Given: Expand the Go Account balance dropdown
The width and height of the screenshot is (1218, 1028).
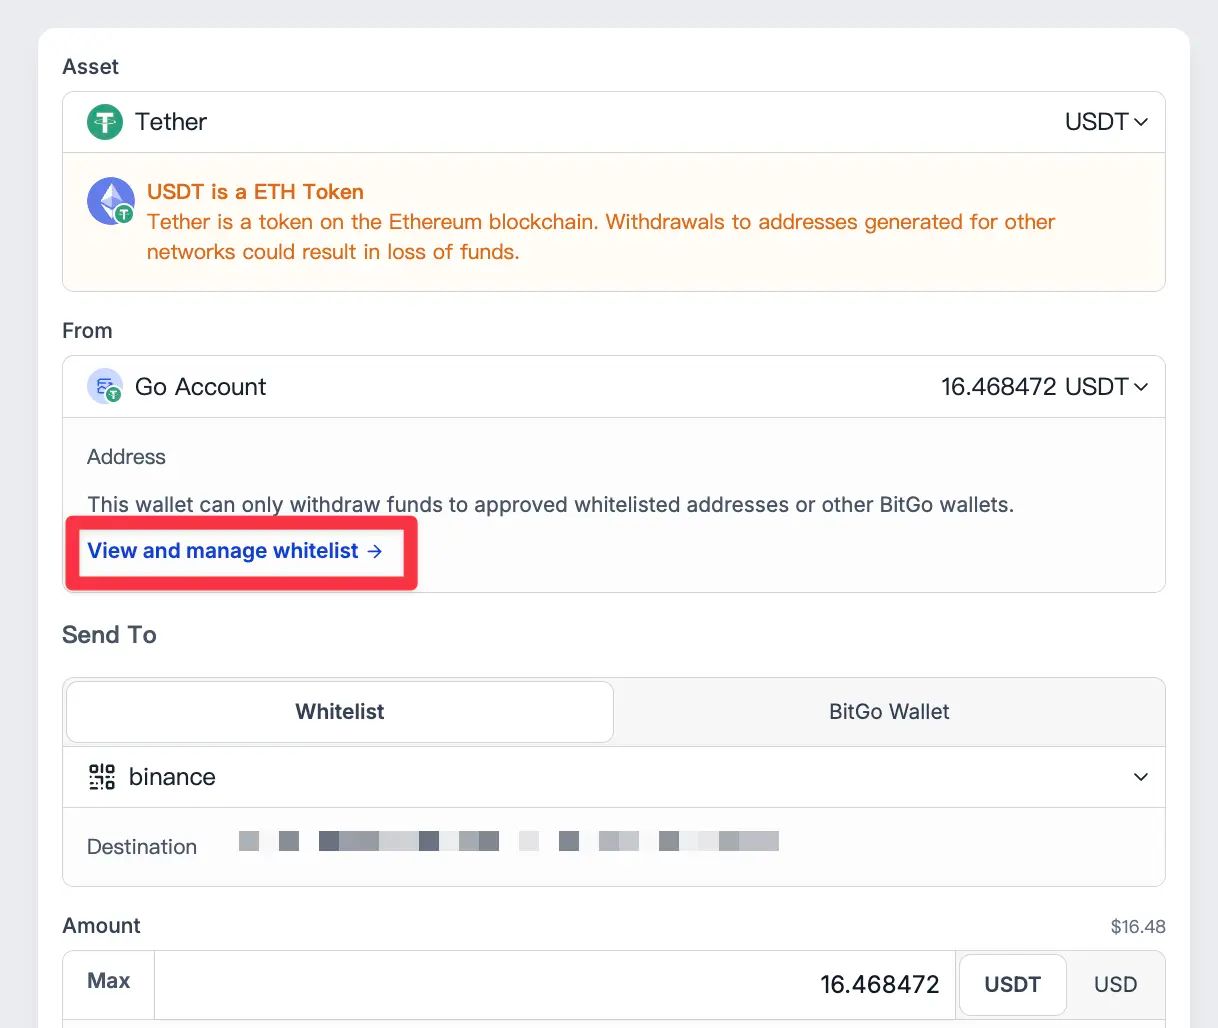Looking at the screenshot, I should [x=1141, y=386].
